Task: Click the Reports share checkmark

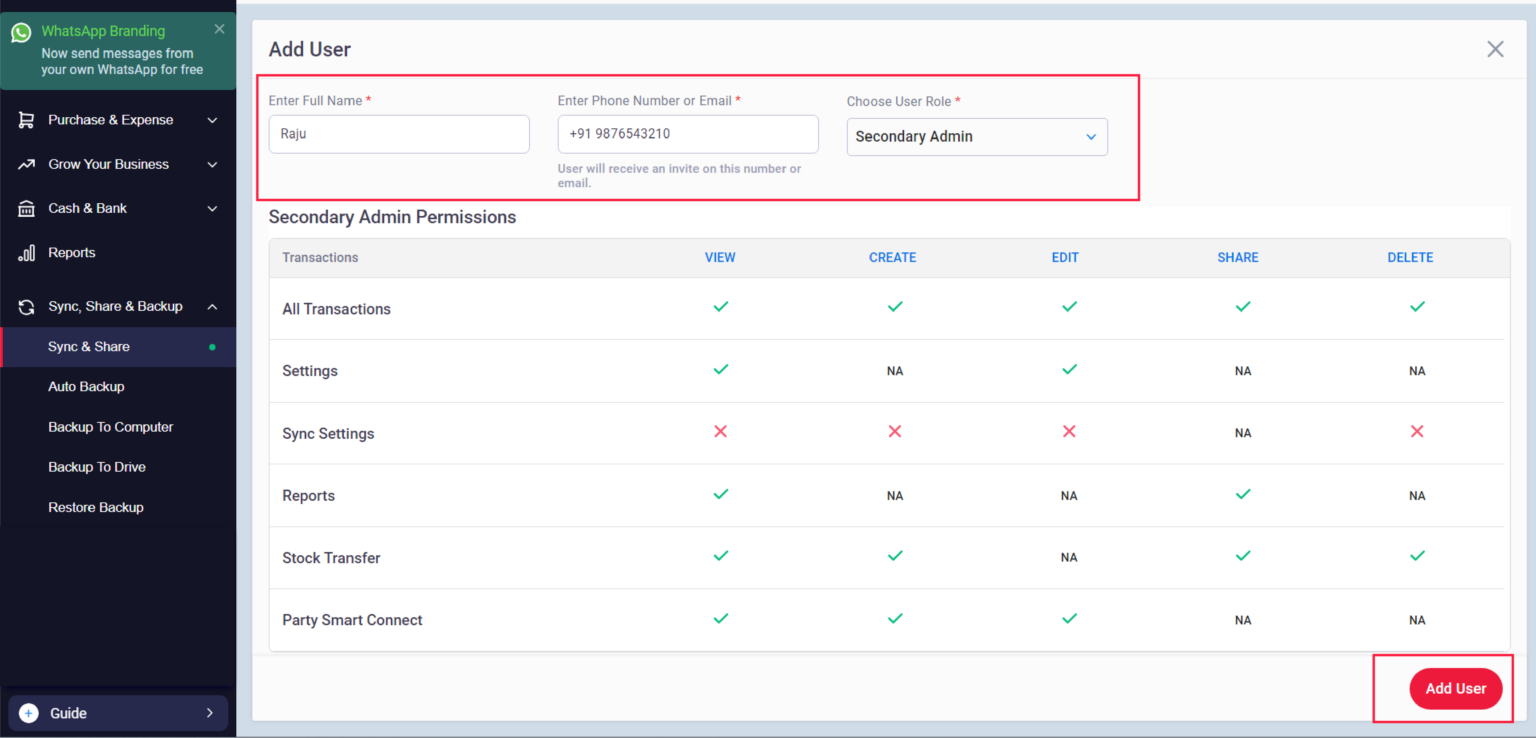Action: tap(1243, 494)
